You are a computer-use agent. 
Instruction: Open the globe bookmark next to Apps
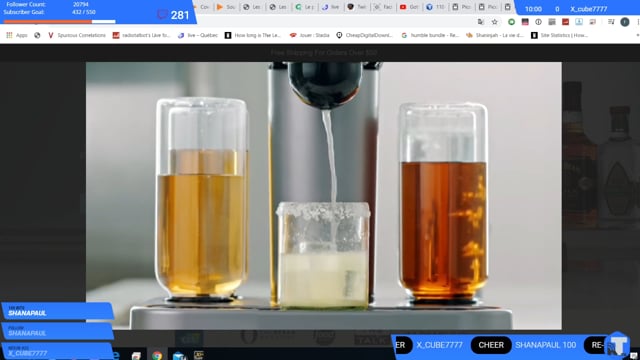click(x=37, y=36)
